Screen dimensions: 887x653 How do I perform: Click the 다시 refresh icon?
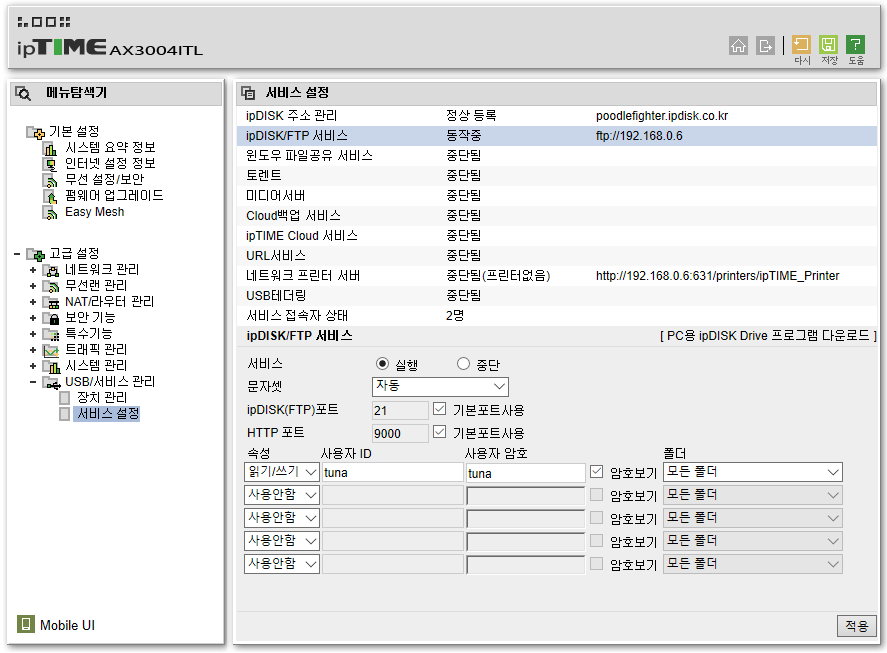801,45
